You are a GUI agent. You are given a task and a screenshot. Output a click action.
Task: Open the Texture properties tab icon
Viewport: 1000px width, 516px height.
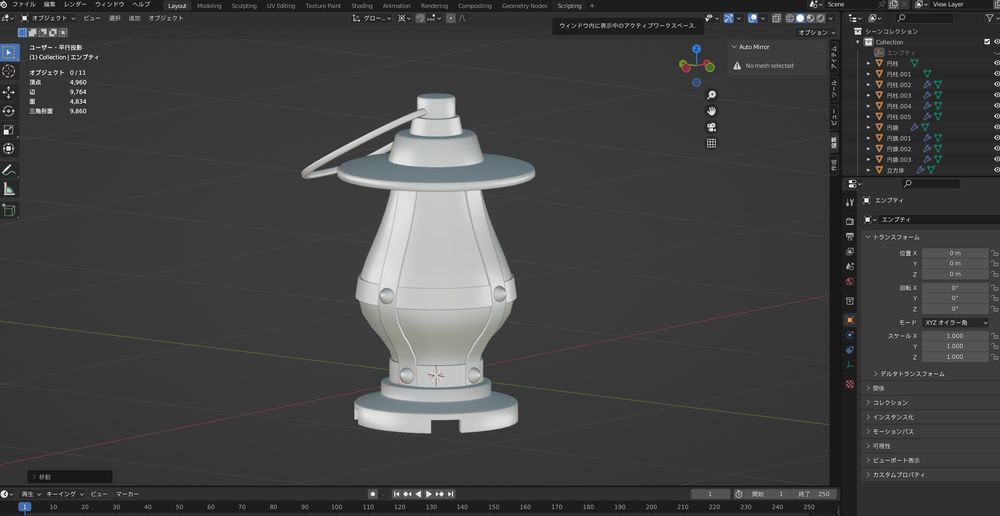849,384
